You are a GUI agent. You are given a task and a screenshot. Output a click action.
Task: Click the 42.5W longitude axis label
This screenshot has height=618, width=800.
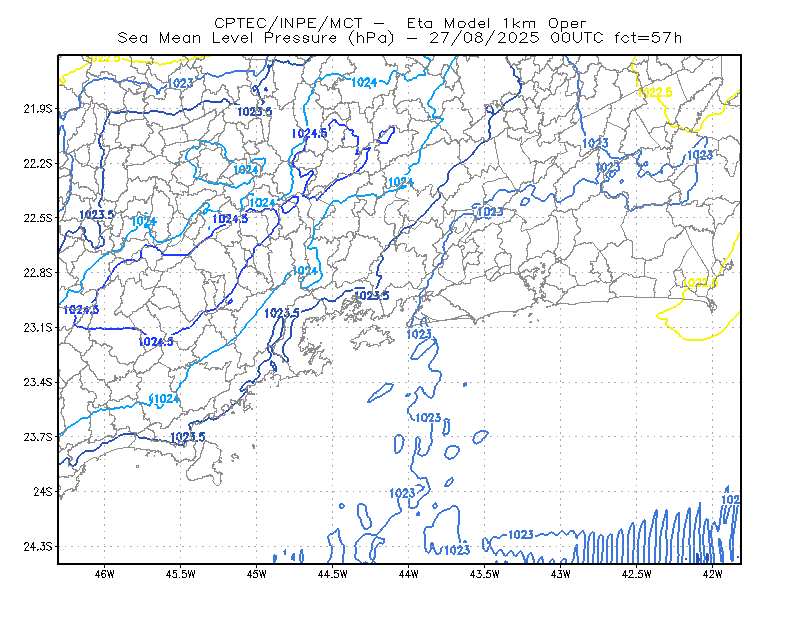coord(637,574)
